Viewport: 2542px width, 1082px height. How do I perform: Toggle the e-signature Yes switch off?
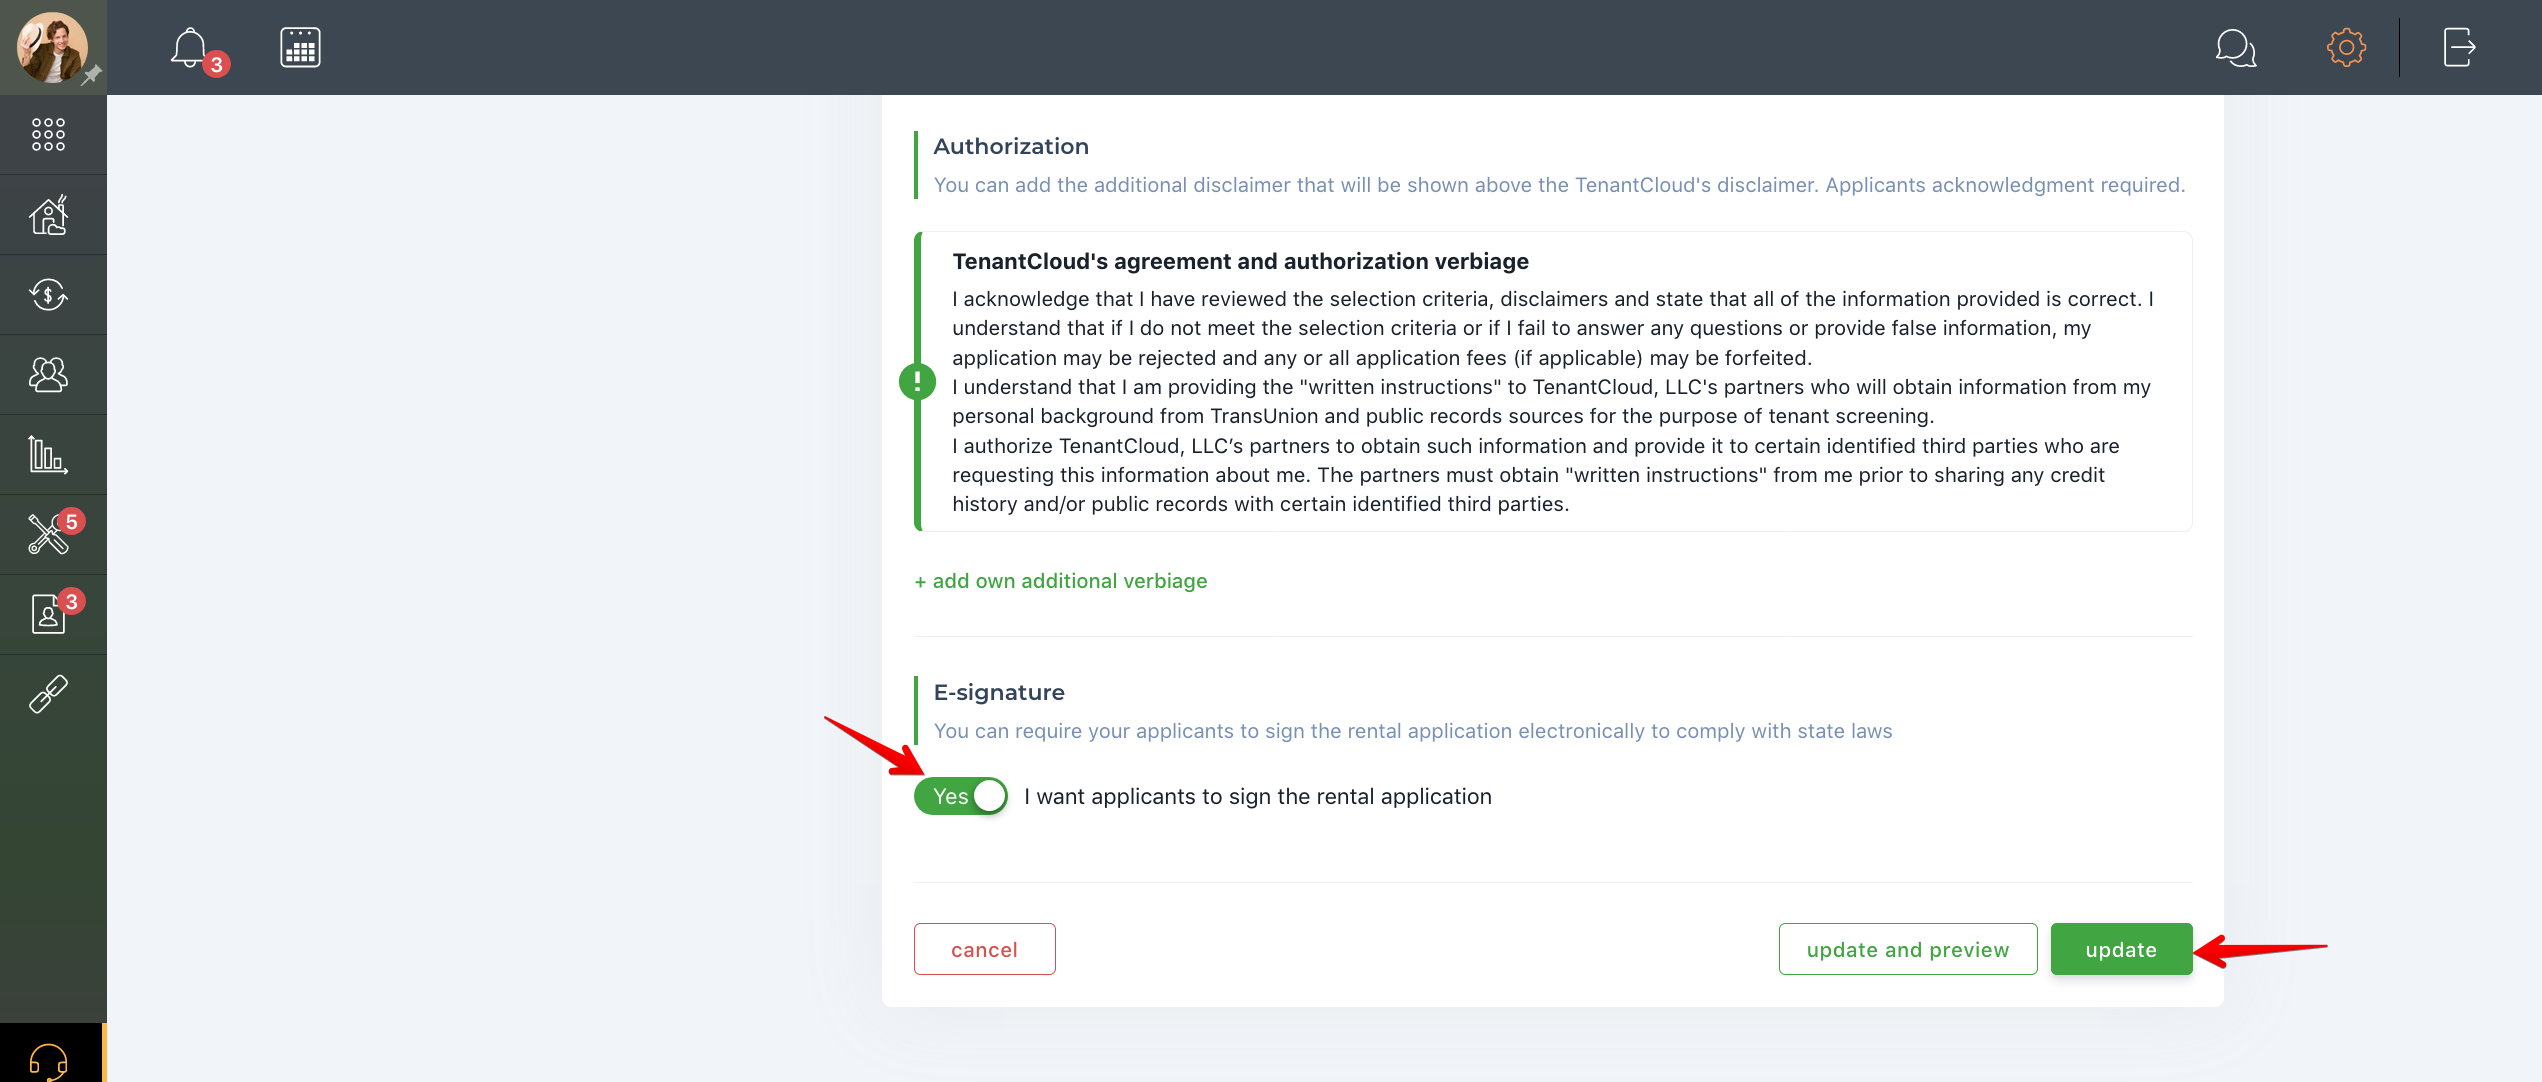tap(960, 796)
